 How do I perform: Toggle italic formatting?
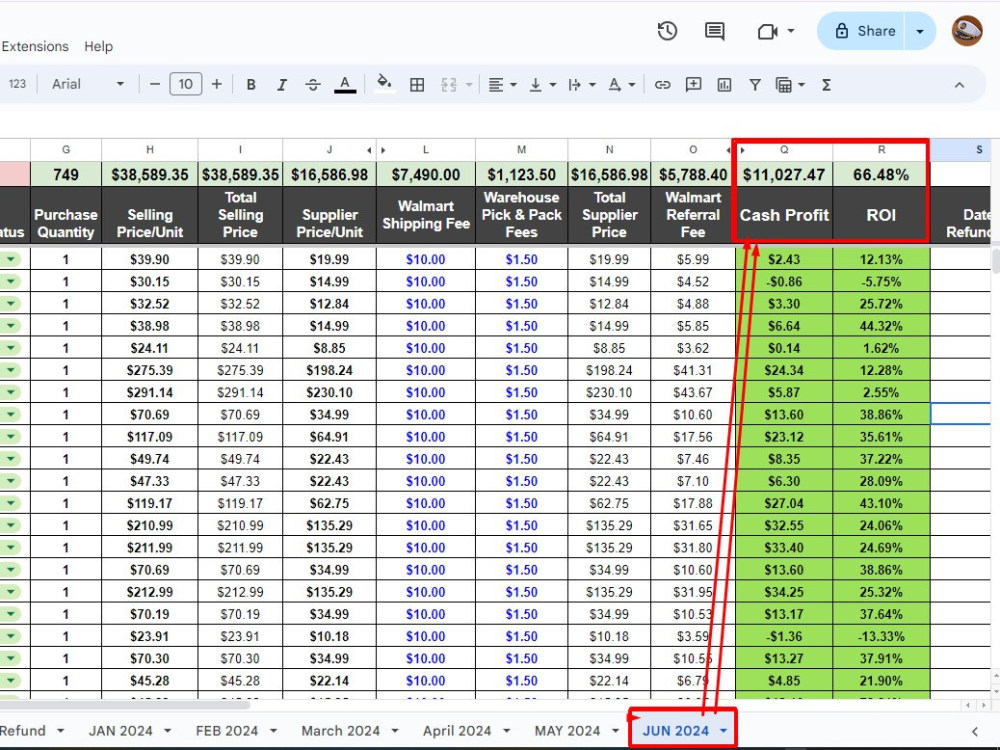(x=281, y=84)
